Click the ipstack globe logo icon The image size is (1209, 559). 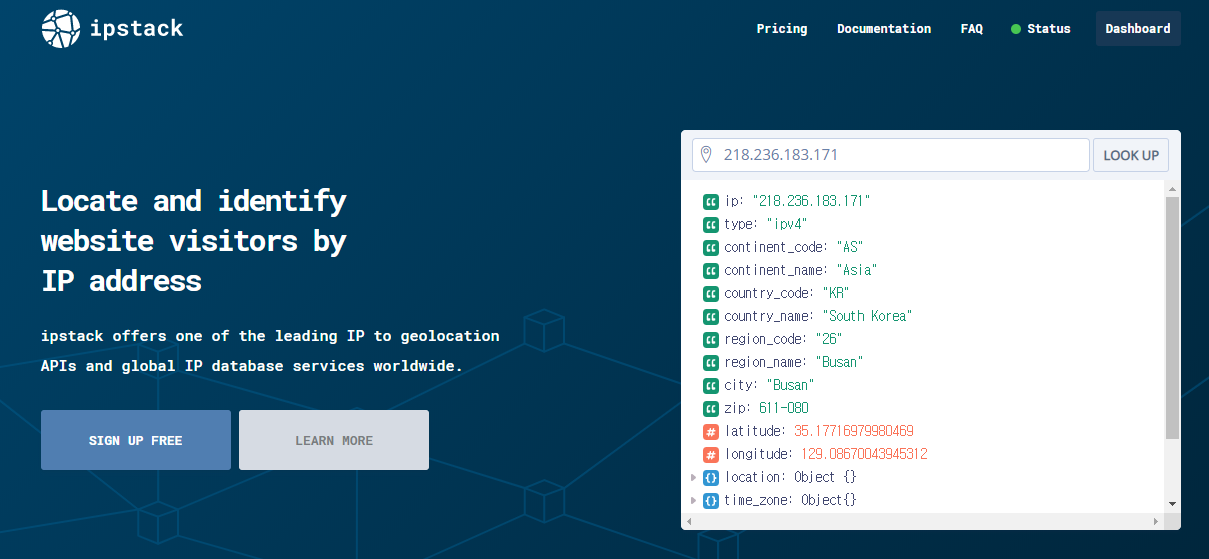pyautogui.click(x=61, y=29)
